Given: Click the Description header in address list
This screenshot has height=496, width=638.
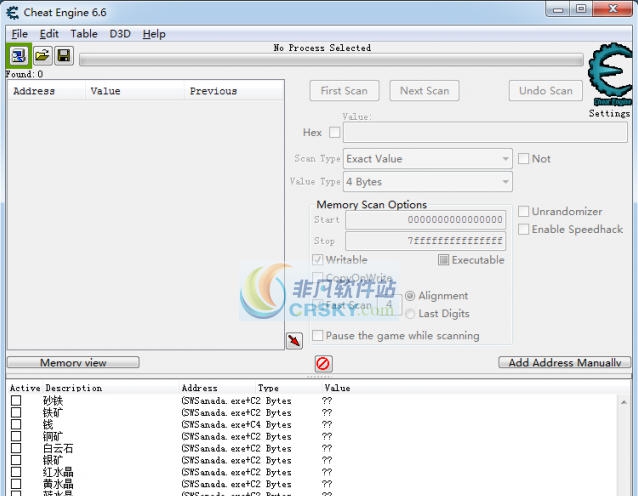Looking at the screenshot, I should (x=74, y=388).
